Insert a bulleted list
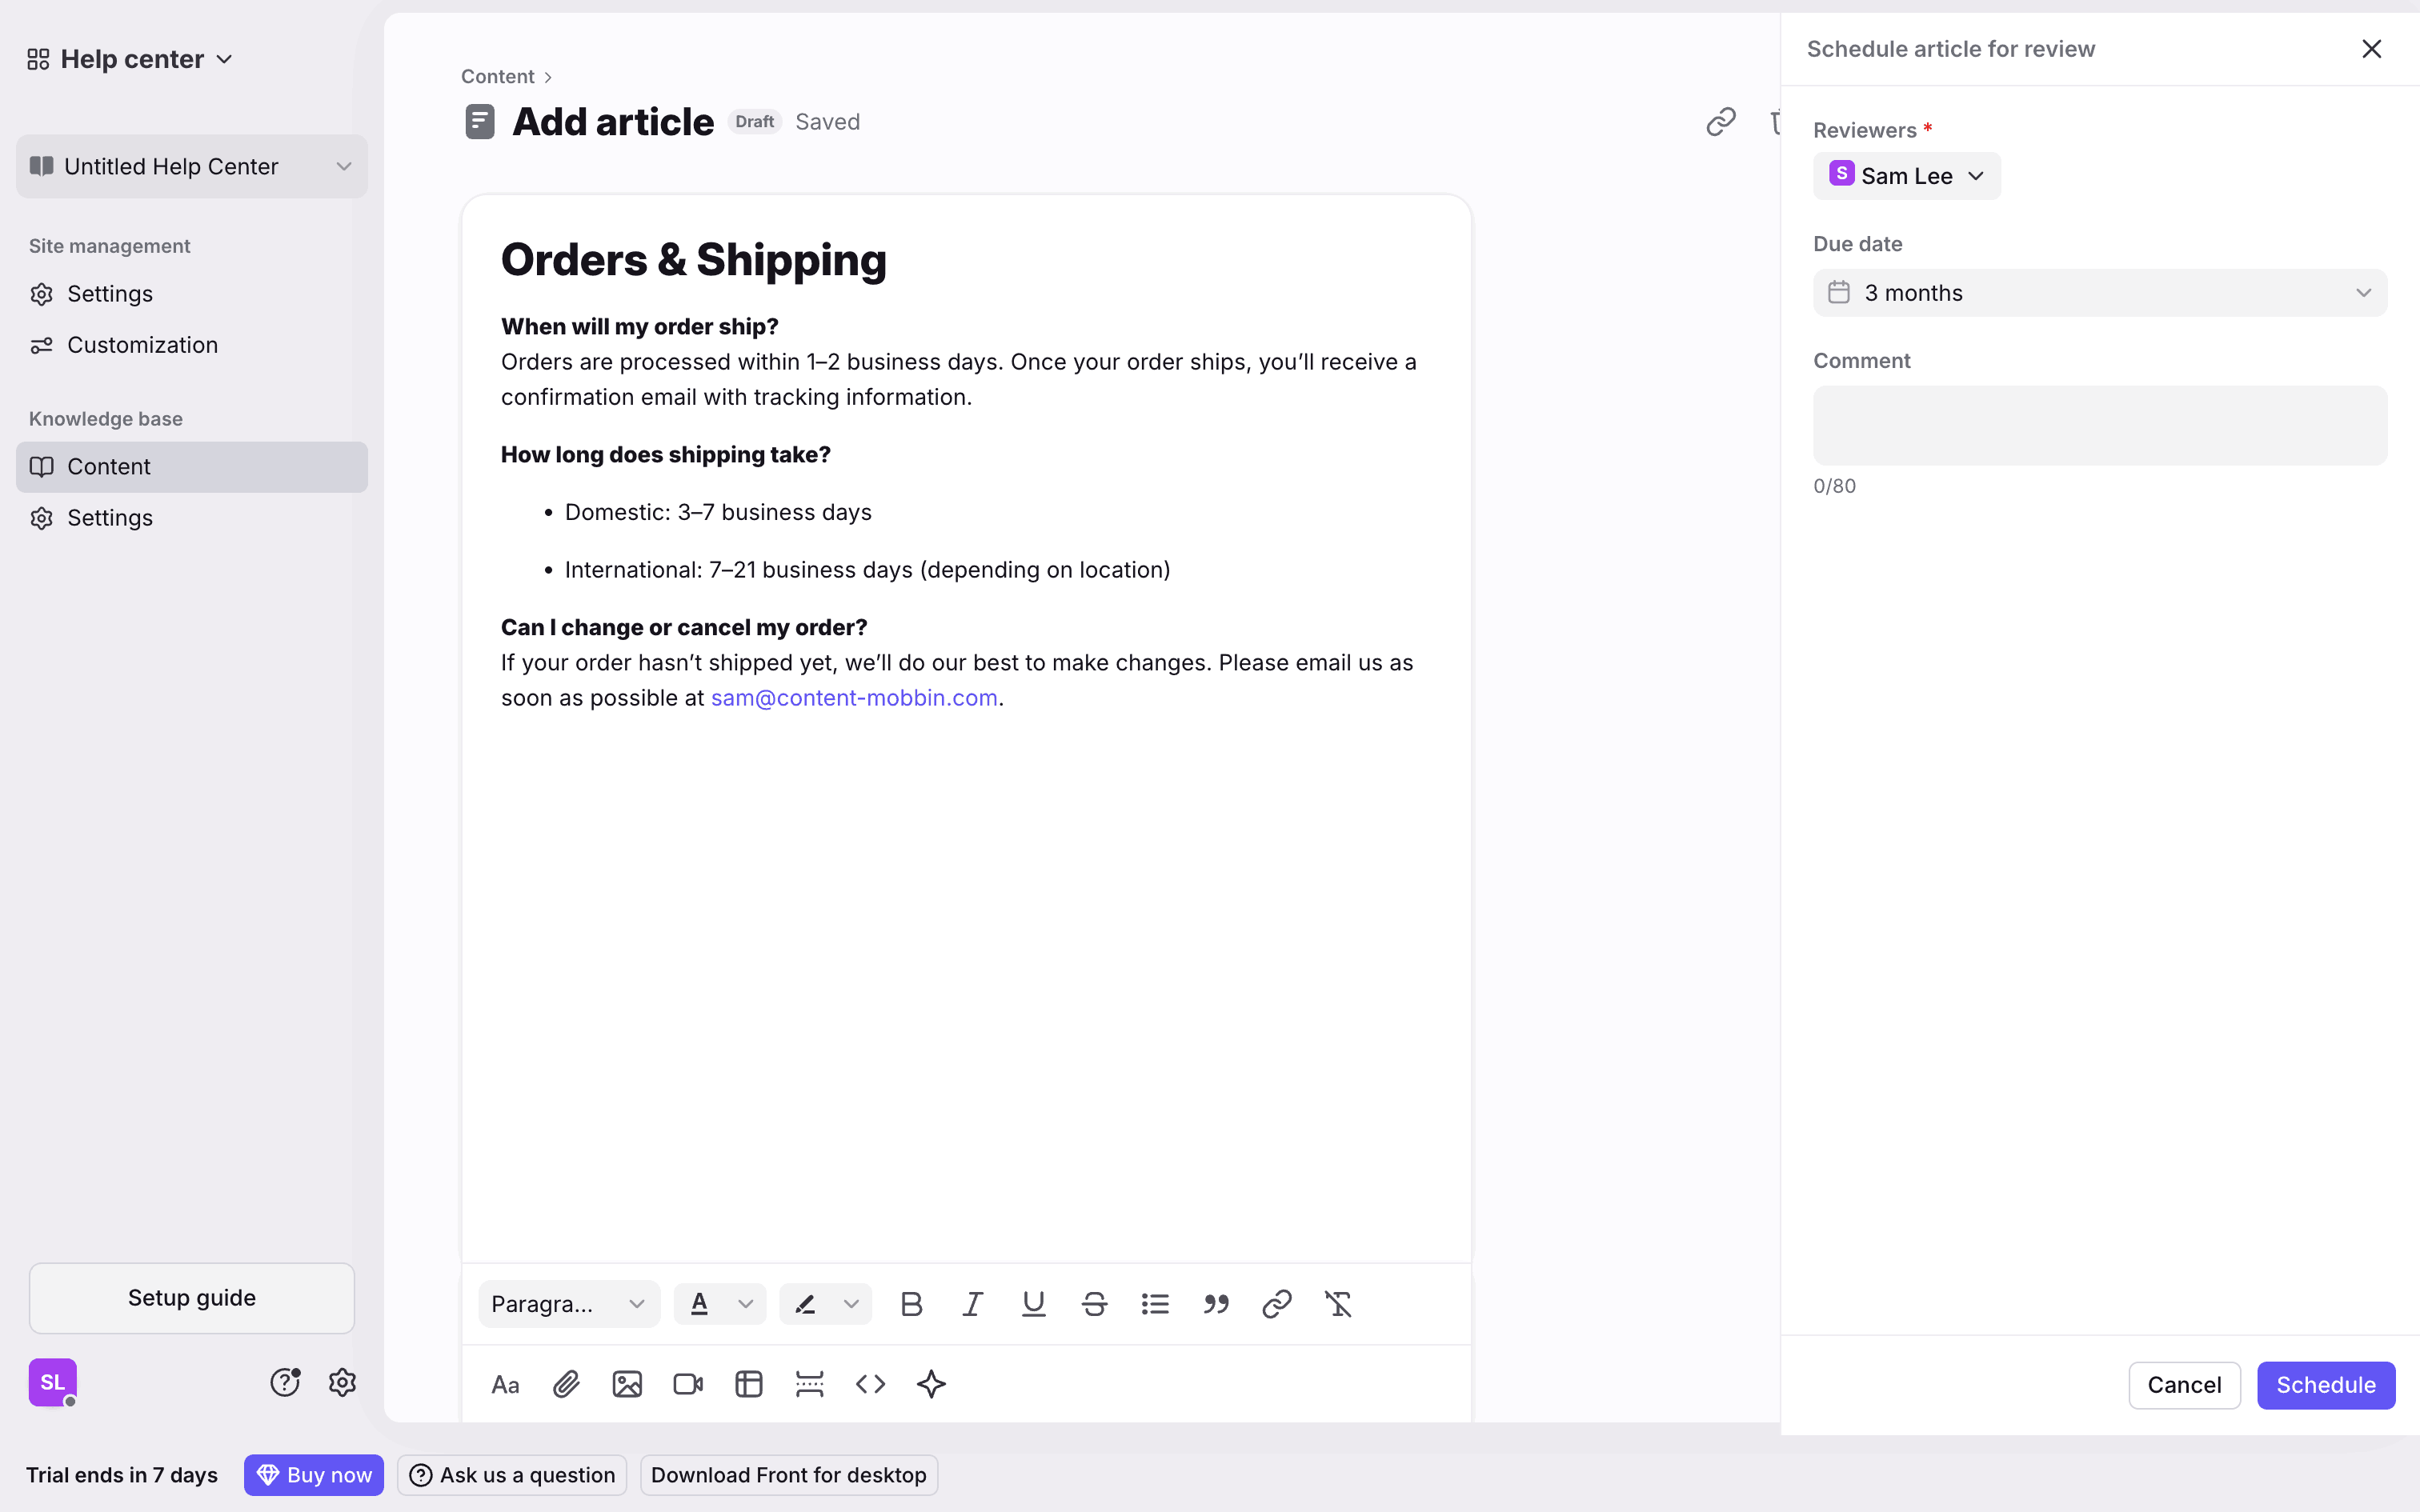2420x1512 pixels. pyautogui.click(x=1155, y=1304)
